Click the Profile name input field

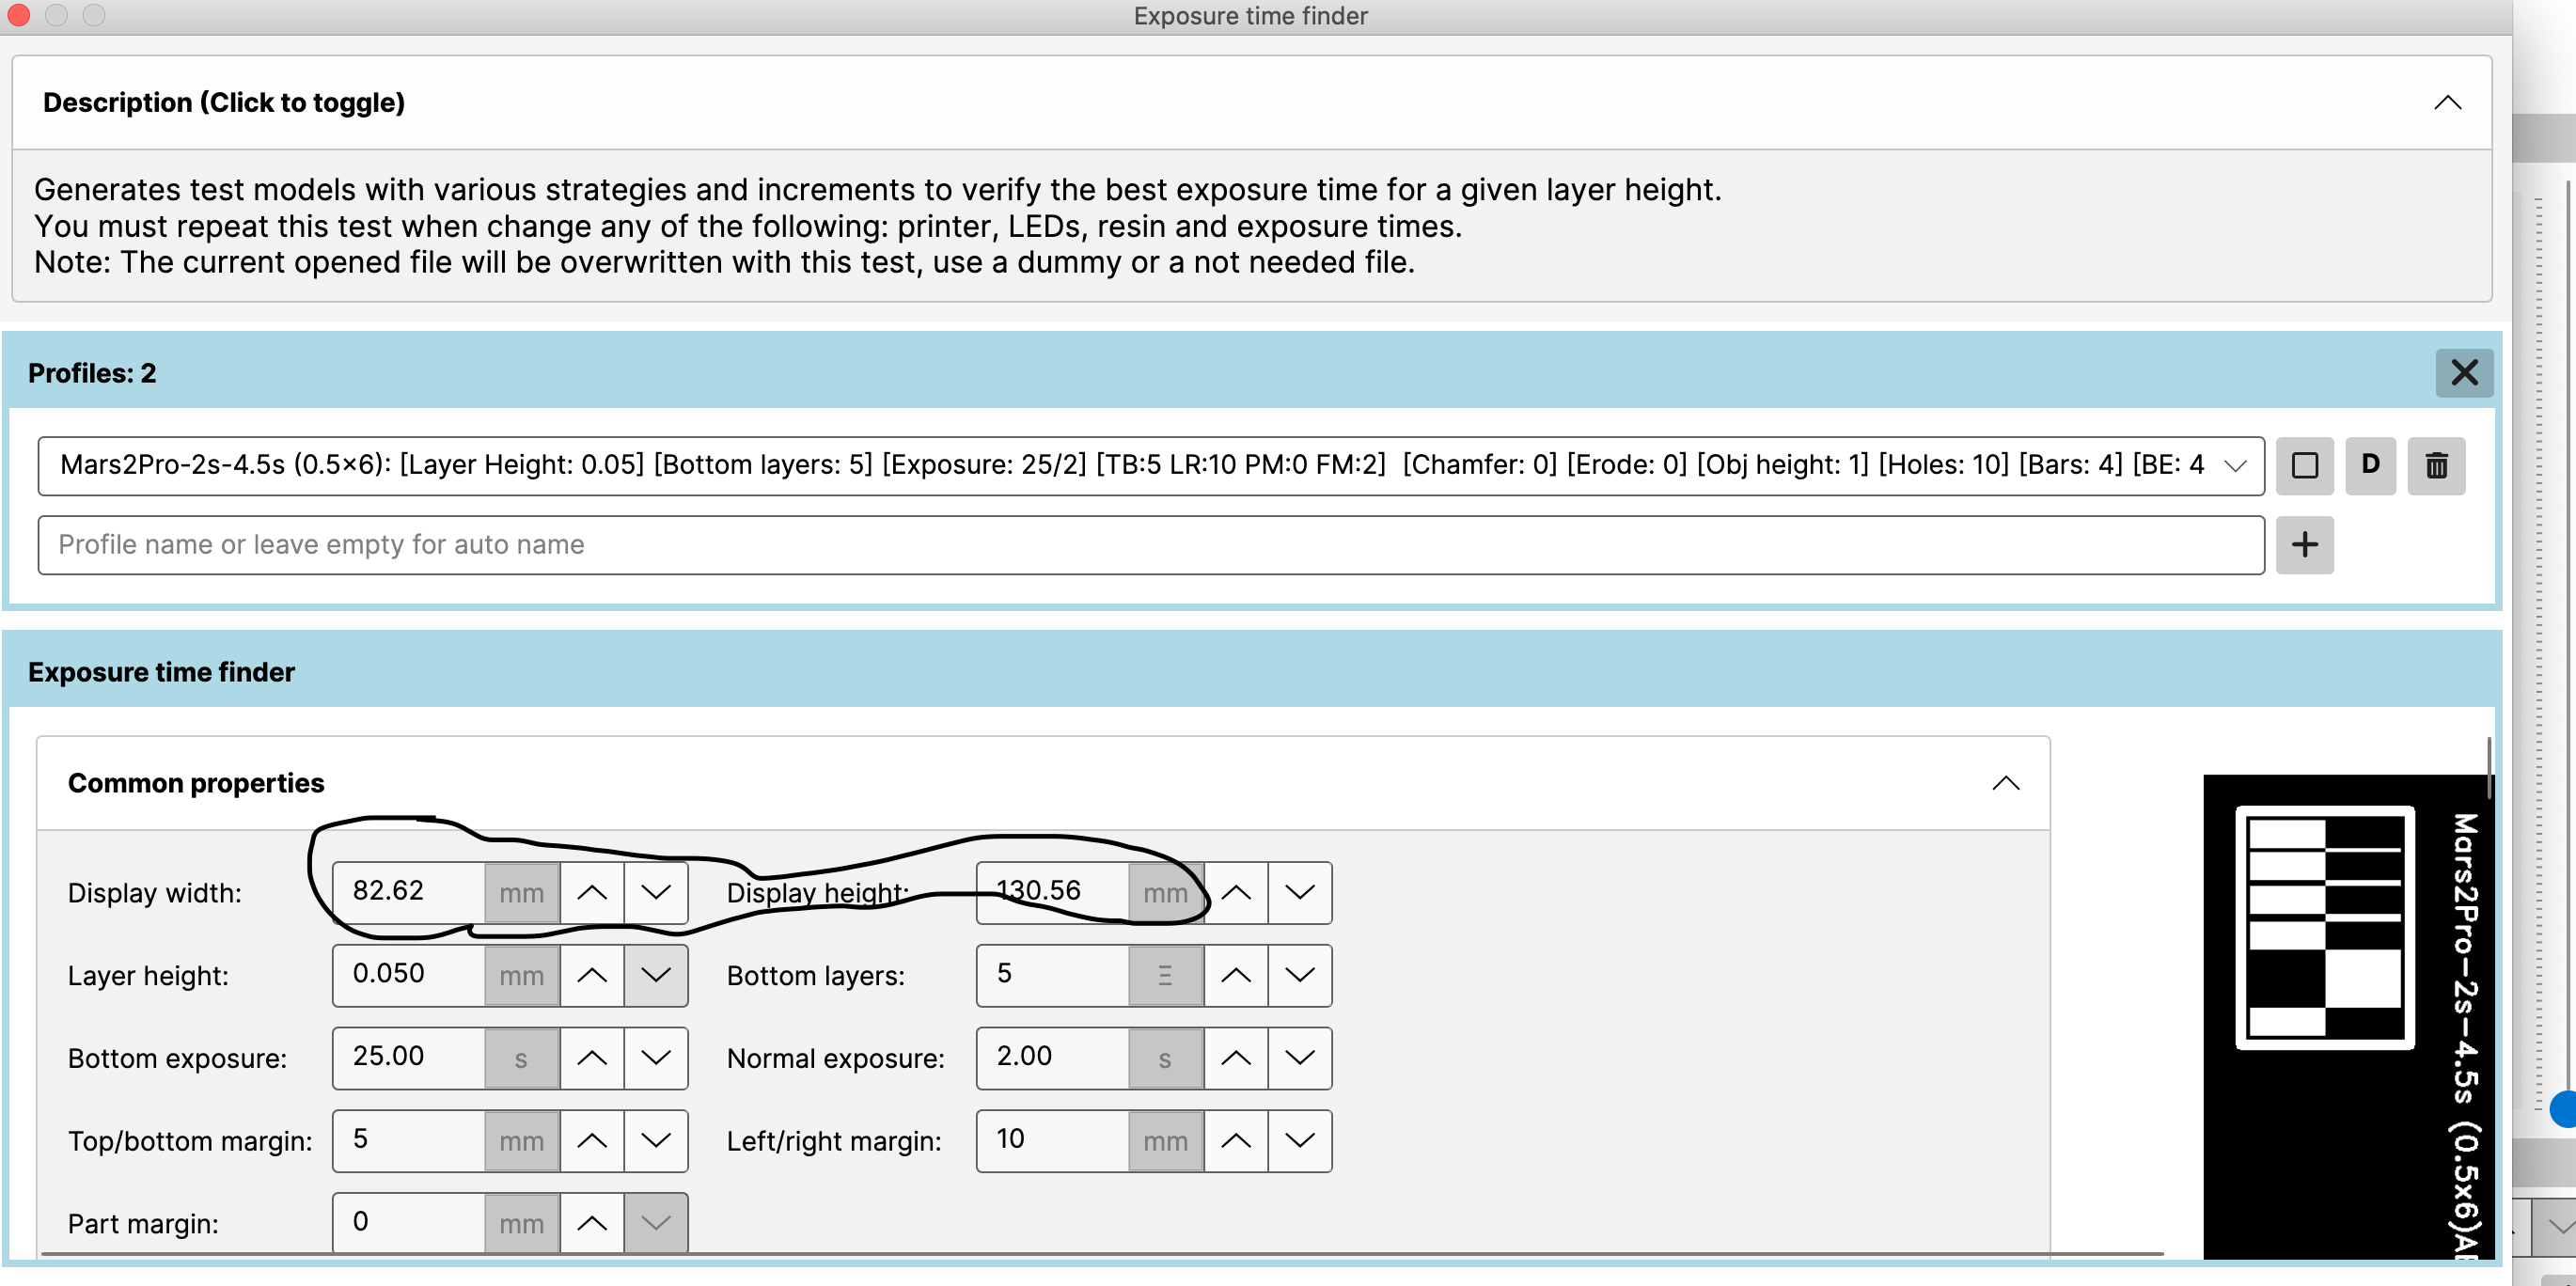[x=1150, y=545]
